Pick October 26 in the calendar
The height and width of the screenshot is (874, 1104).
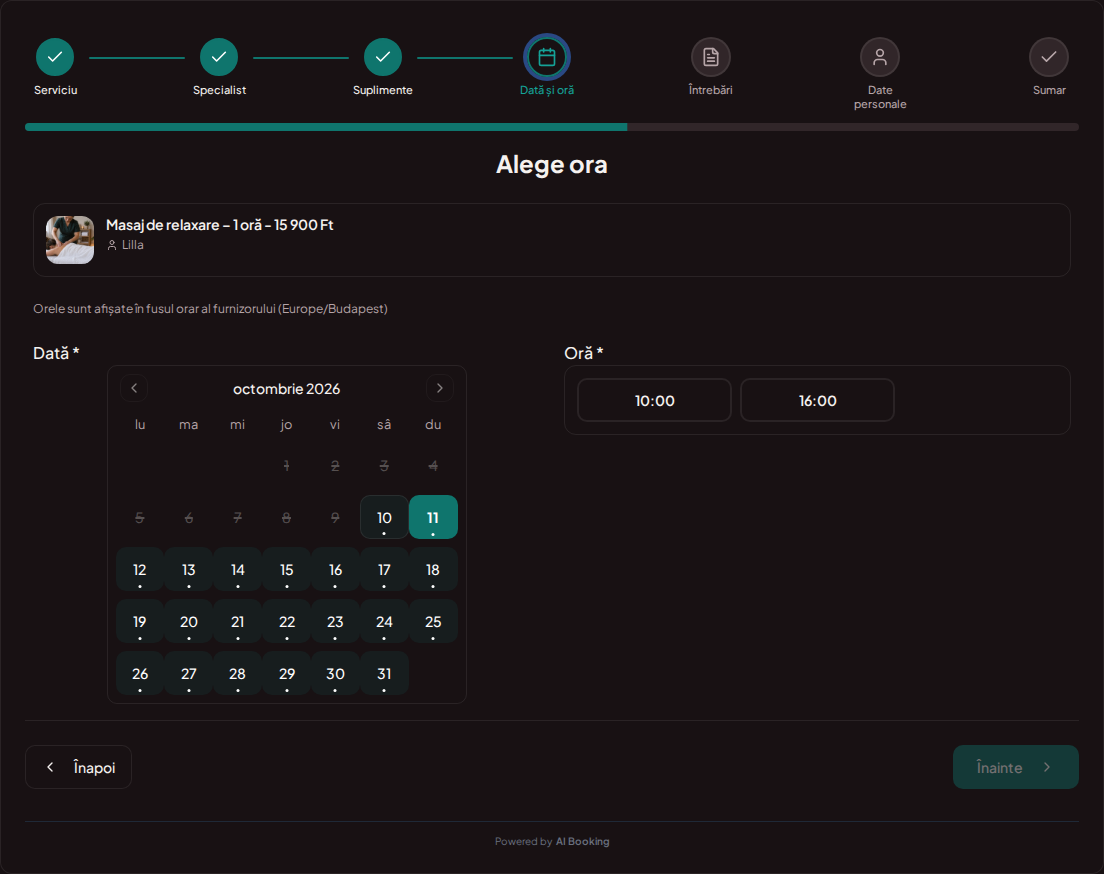pyautogui.click(x=140, y=674)
